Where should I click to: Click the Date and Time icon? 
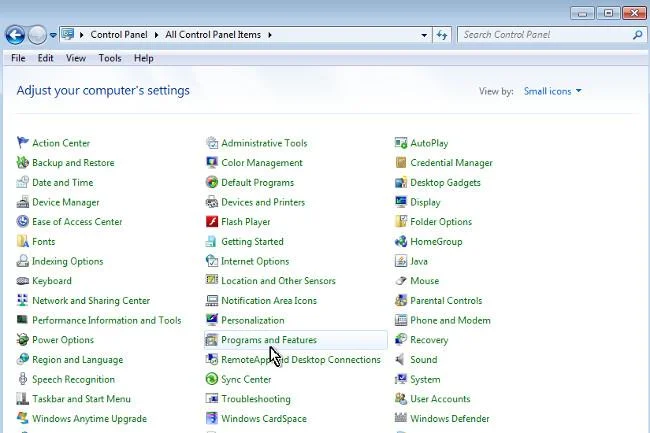[22, 182]
